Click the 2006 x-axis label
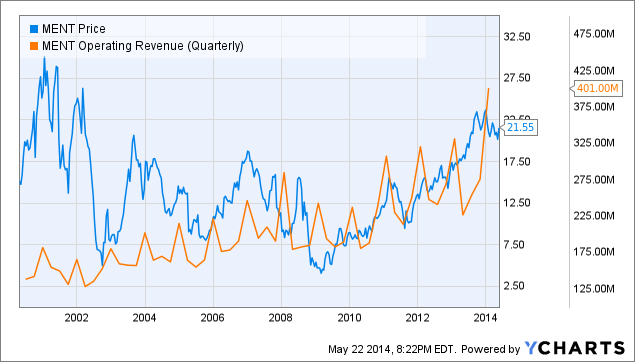Screen dimensions: 635x362 [212, 318]
